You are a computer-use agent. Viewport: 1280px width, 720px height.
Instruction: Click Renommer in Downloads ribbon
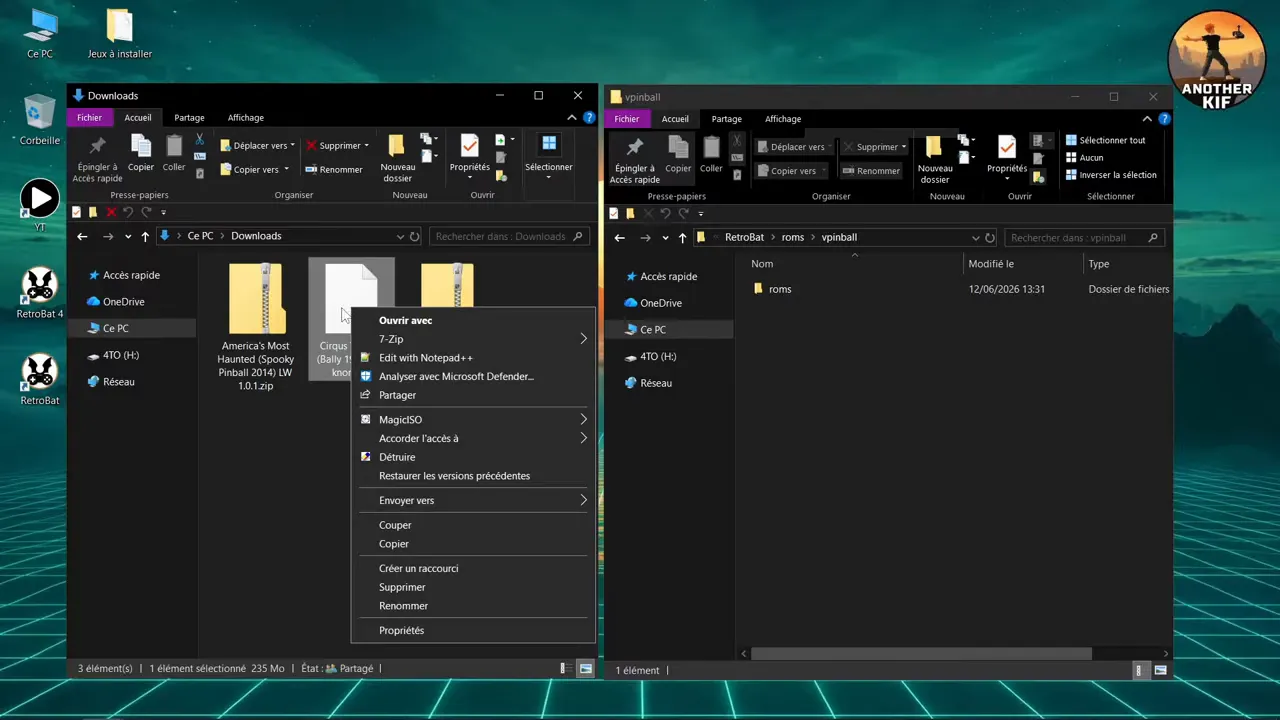coord(334,170)
